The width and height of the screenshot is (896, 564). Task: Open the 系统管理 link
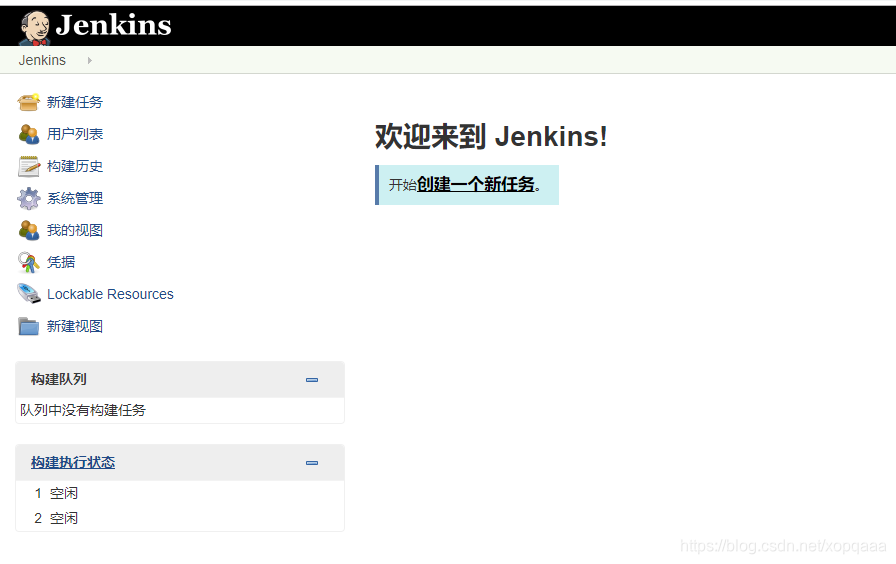point(75,198)
